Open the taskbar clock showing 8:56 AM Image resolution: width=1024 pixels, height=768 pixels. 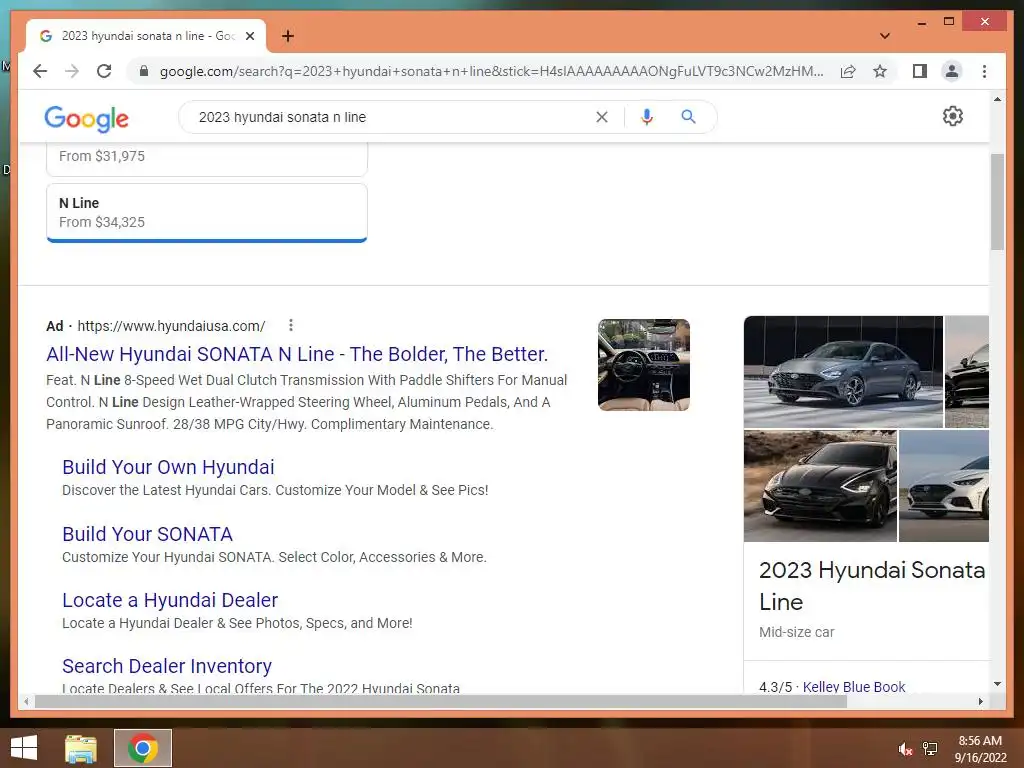click(x=980, y=749)
